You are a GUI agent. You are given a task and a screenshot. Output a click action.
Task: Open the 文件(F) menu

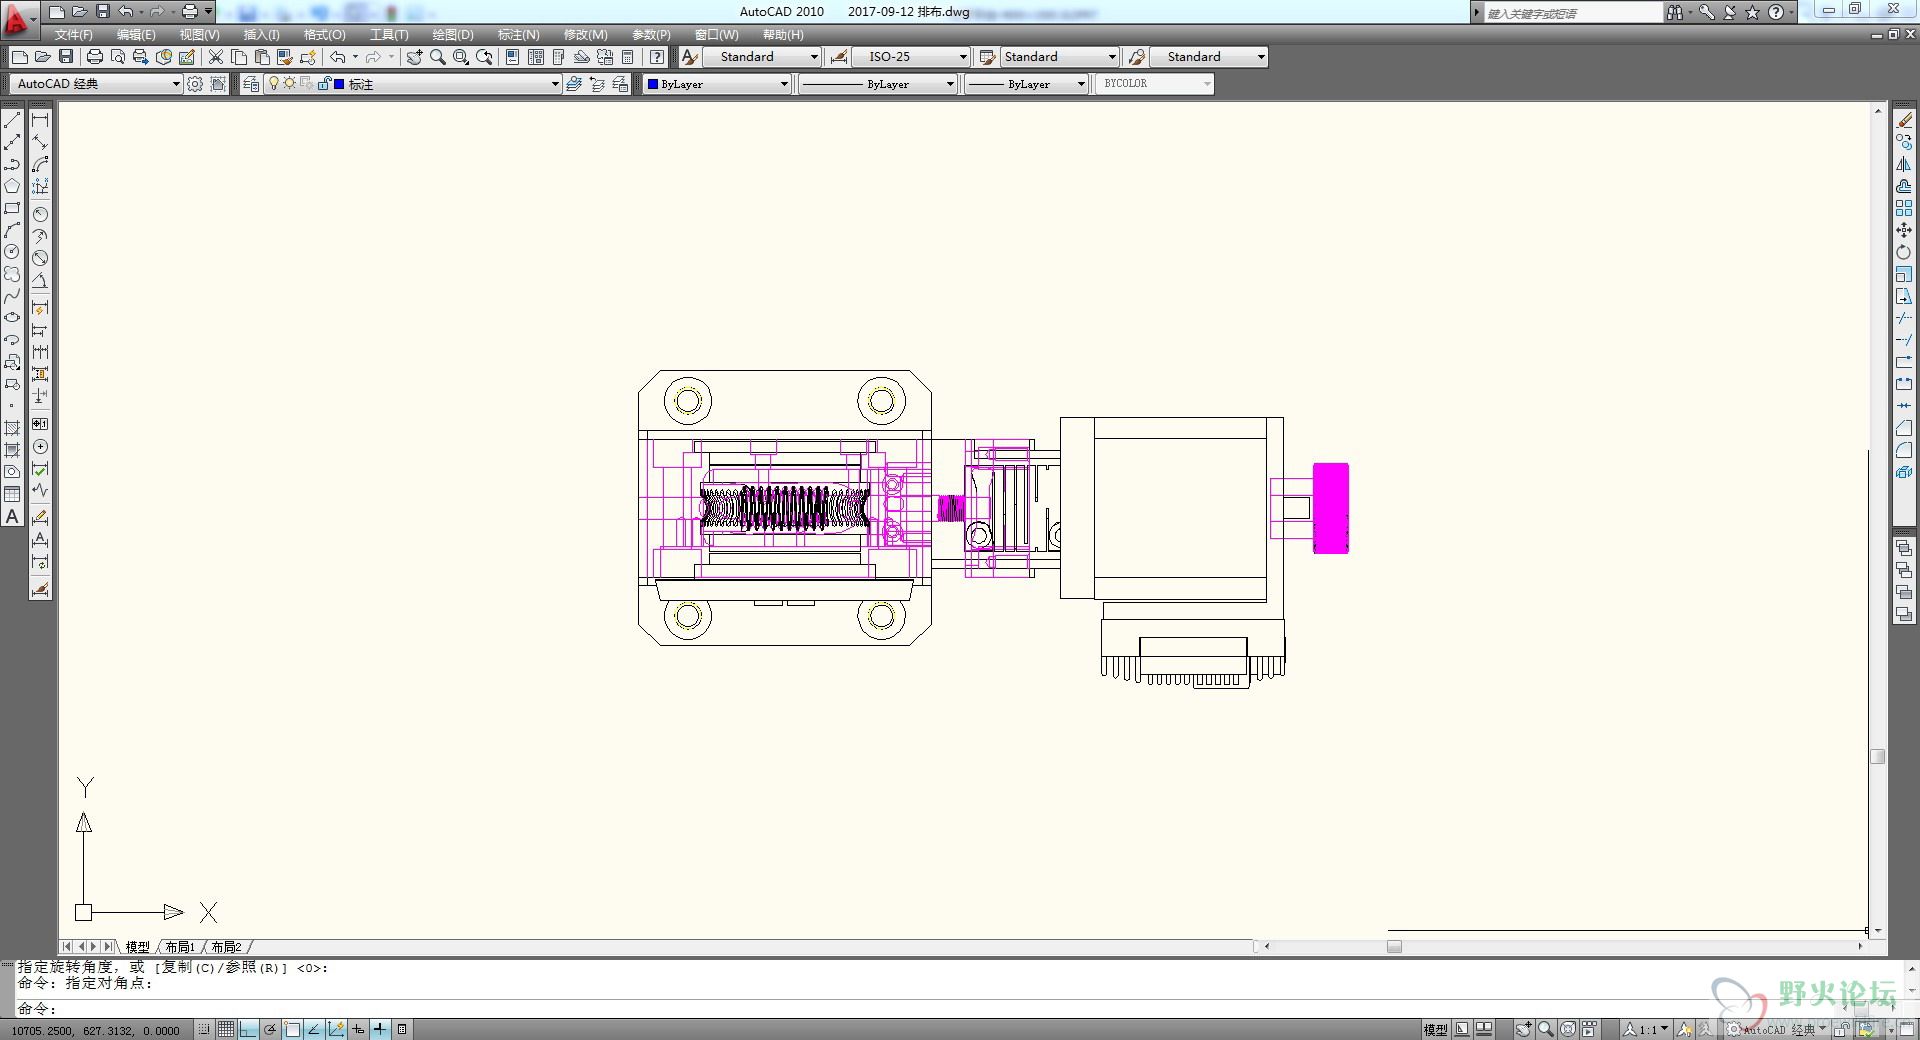(x=74, y=35)
